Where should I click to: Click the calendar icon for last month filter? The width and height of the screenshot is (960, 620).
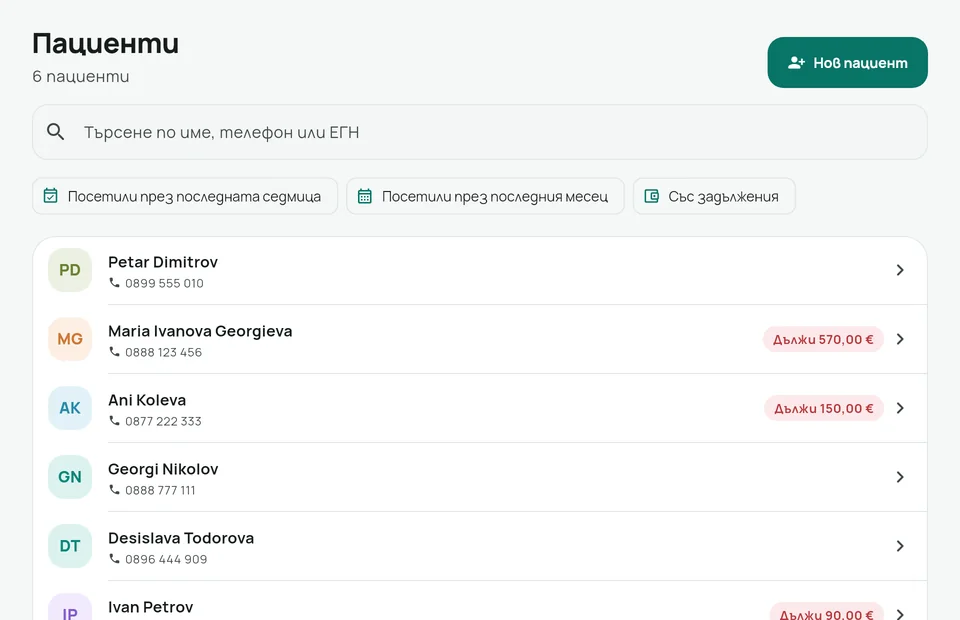(365, 196)
